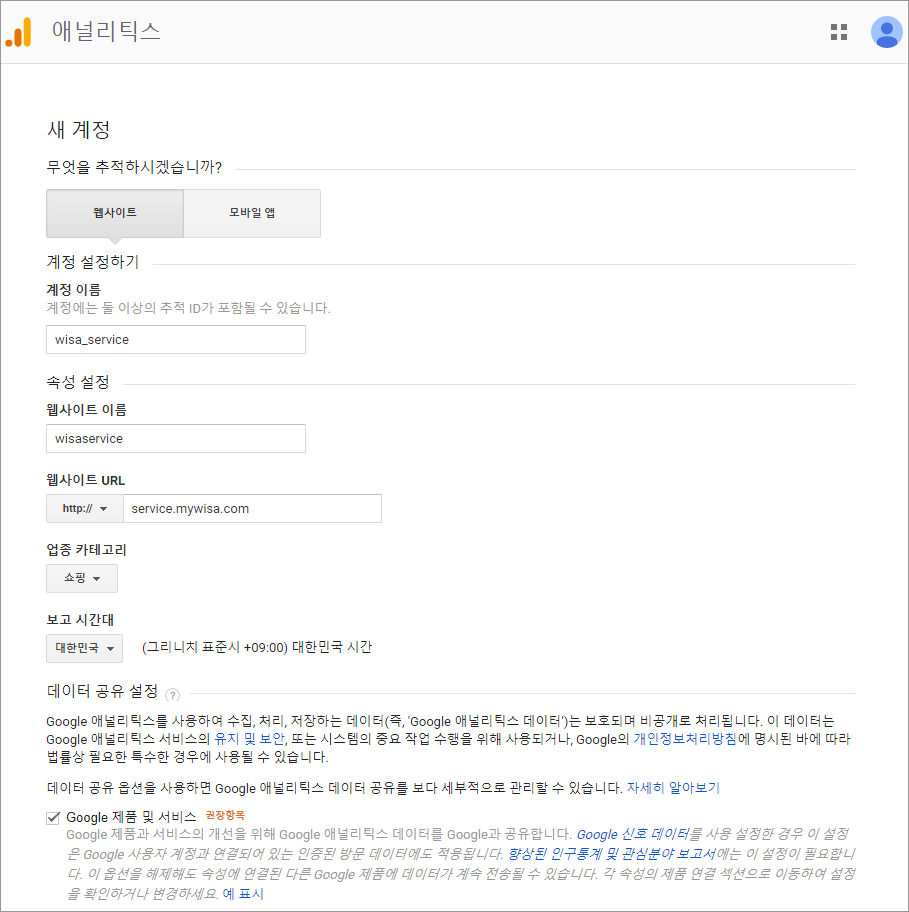Click the 속성 설정 section heading
The image size is (909, 912).
click(78, 382)
